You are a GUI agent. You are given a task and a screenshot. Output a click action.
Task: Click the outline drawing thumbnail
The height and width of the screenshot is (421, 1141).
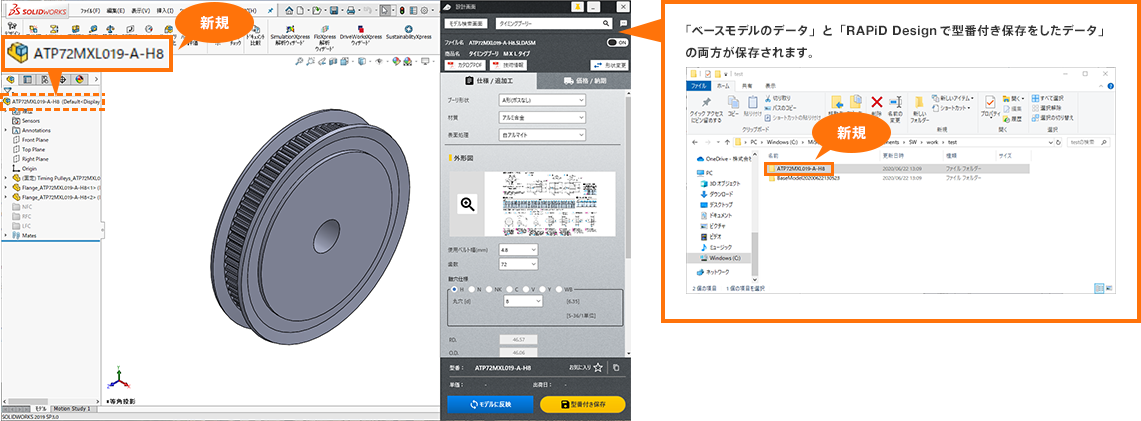point(548,204)
